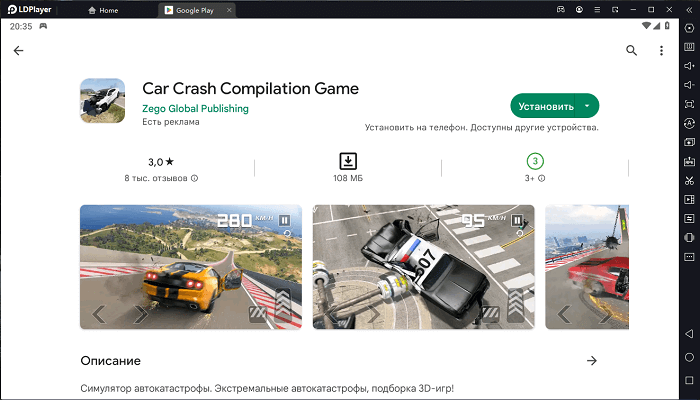
Task: Expand Описание section with the arrow
Action: click(x=592, y=361)
